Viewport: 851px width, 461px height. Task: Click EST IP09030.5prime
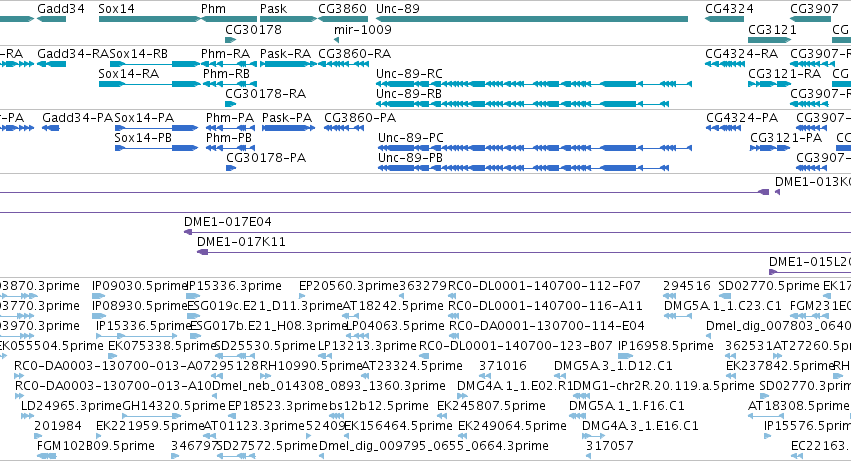139,286
